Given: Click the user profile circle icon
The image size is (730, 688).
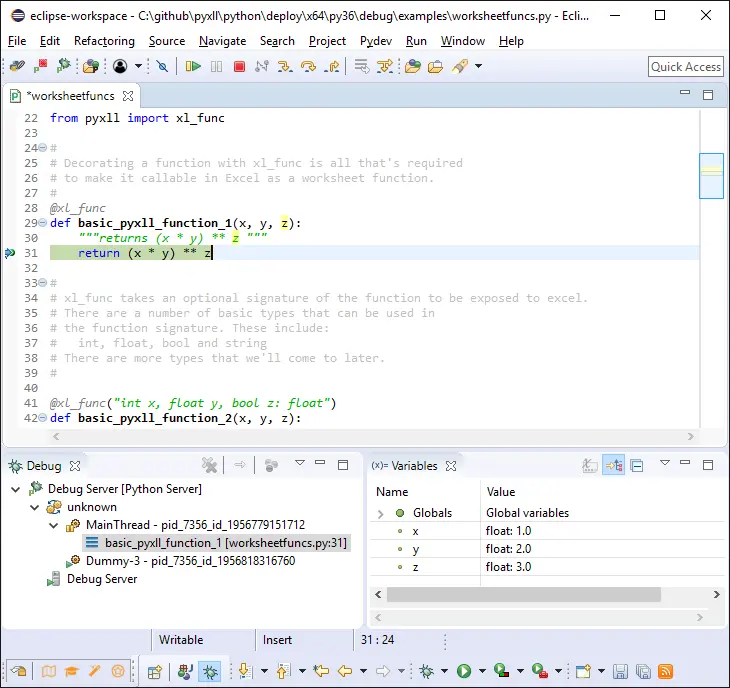Looking at the screenshot, I should [x=120, y=66].
